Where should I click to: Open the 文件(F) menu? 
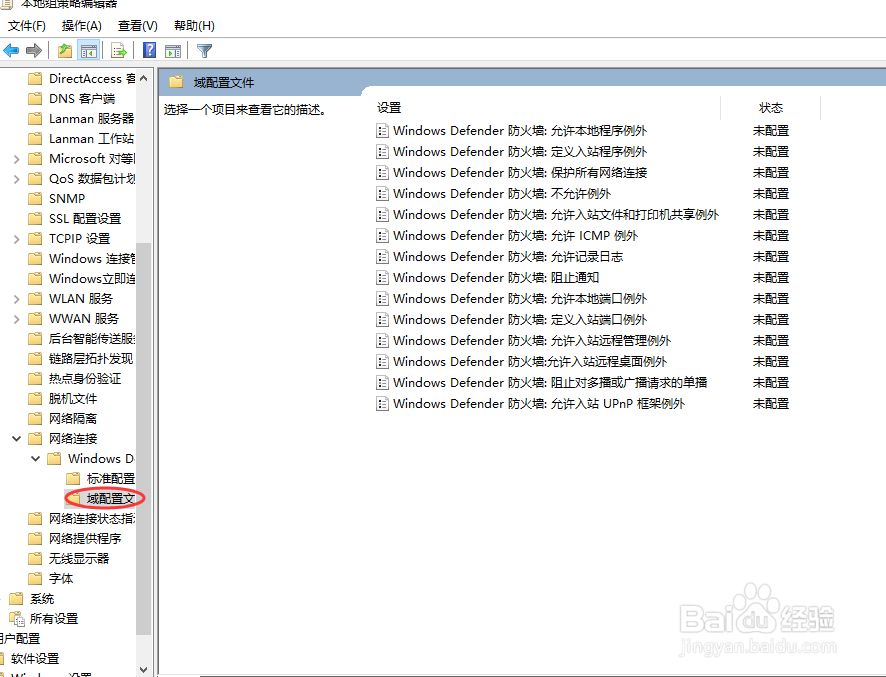pyautogui.click(x=27, y=25)
